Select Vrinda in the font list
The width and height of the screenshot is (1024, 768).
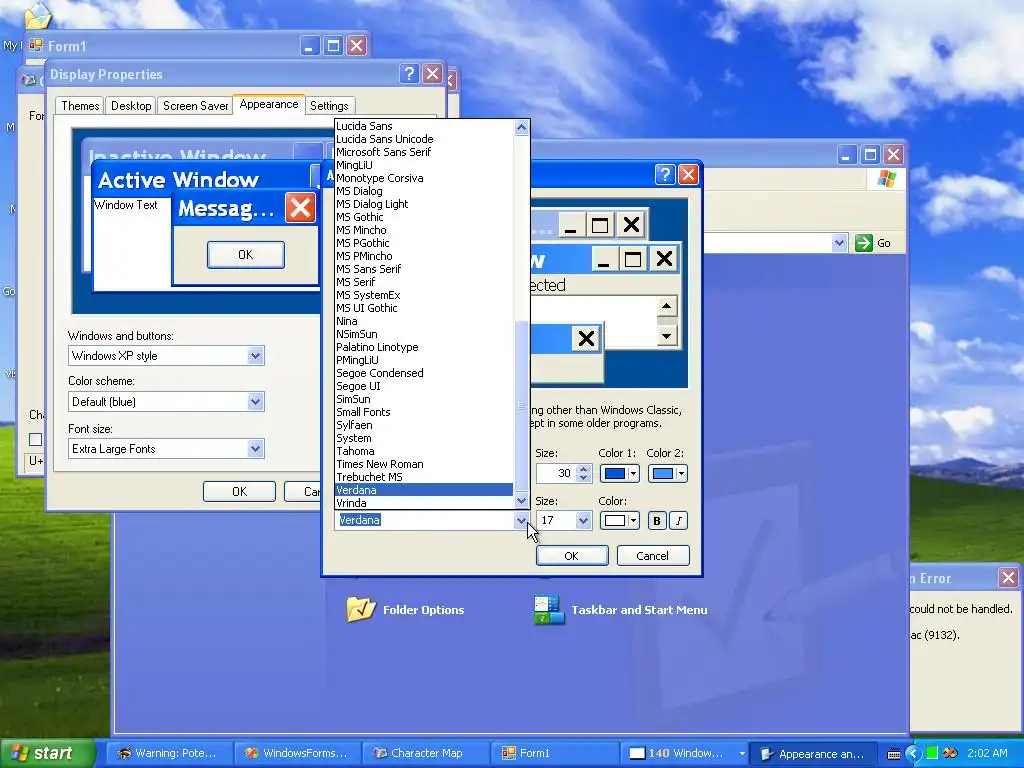click(423, 504)
